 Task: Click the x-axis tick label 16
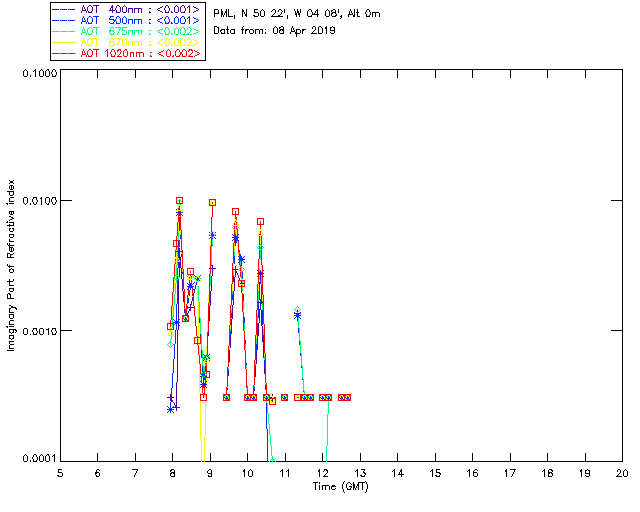tap(472, 472)
